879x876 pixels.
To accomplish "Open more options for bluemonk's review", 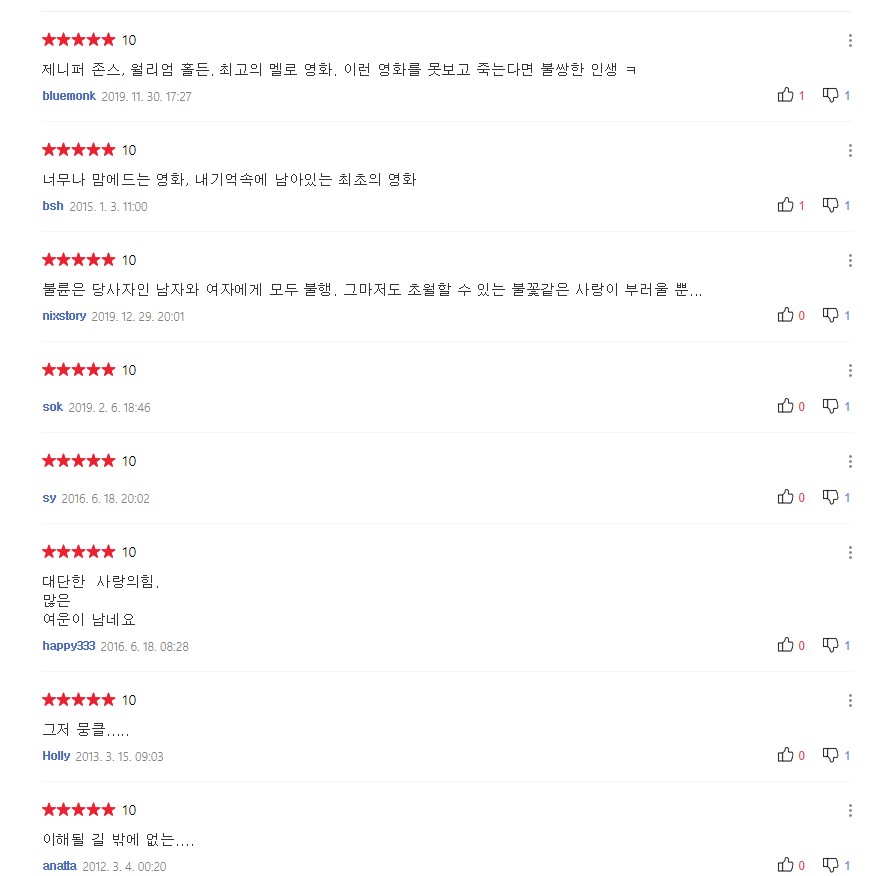I will point(850,41).
